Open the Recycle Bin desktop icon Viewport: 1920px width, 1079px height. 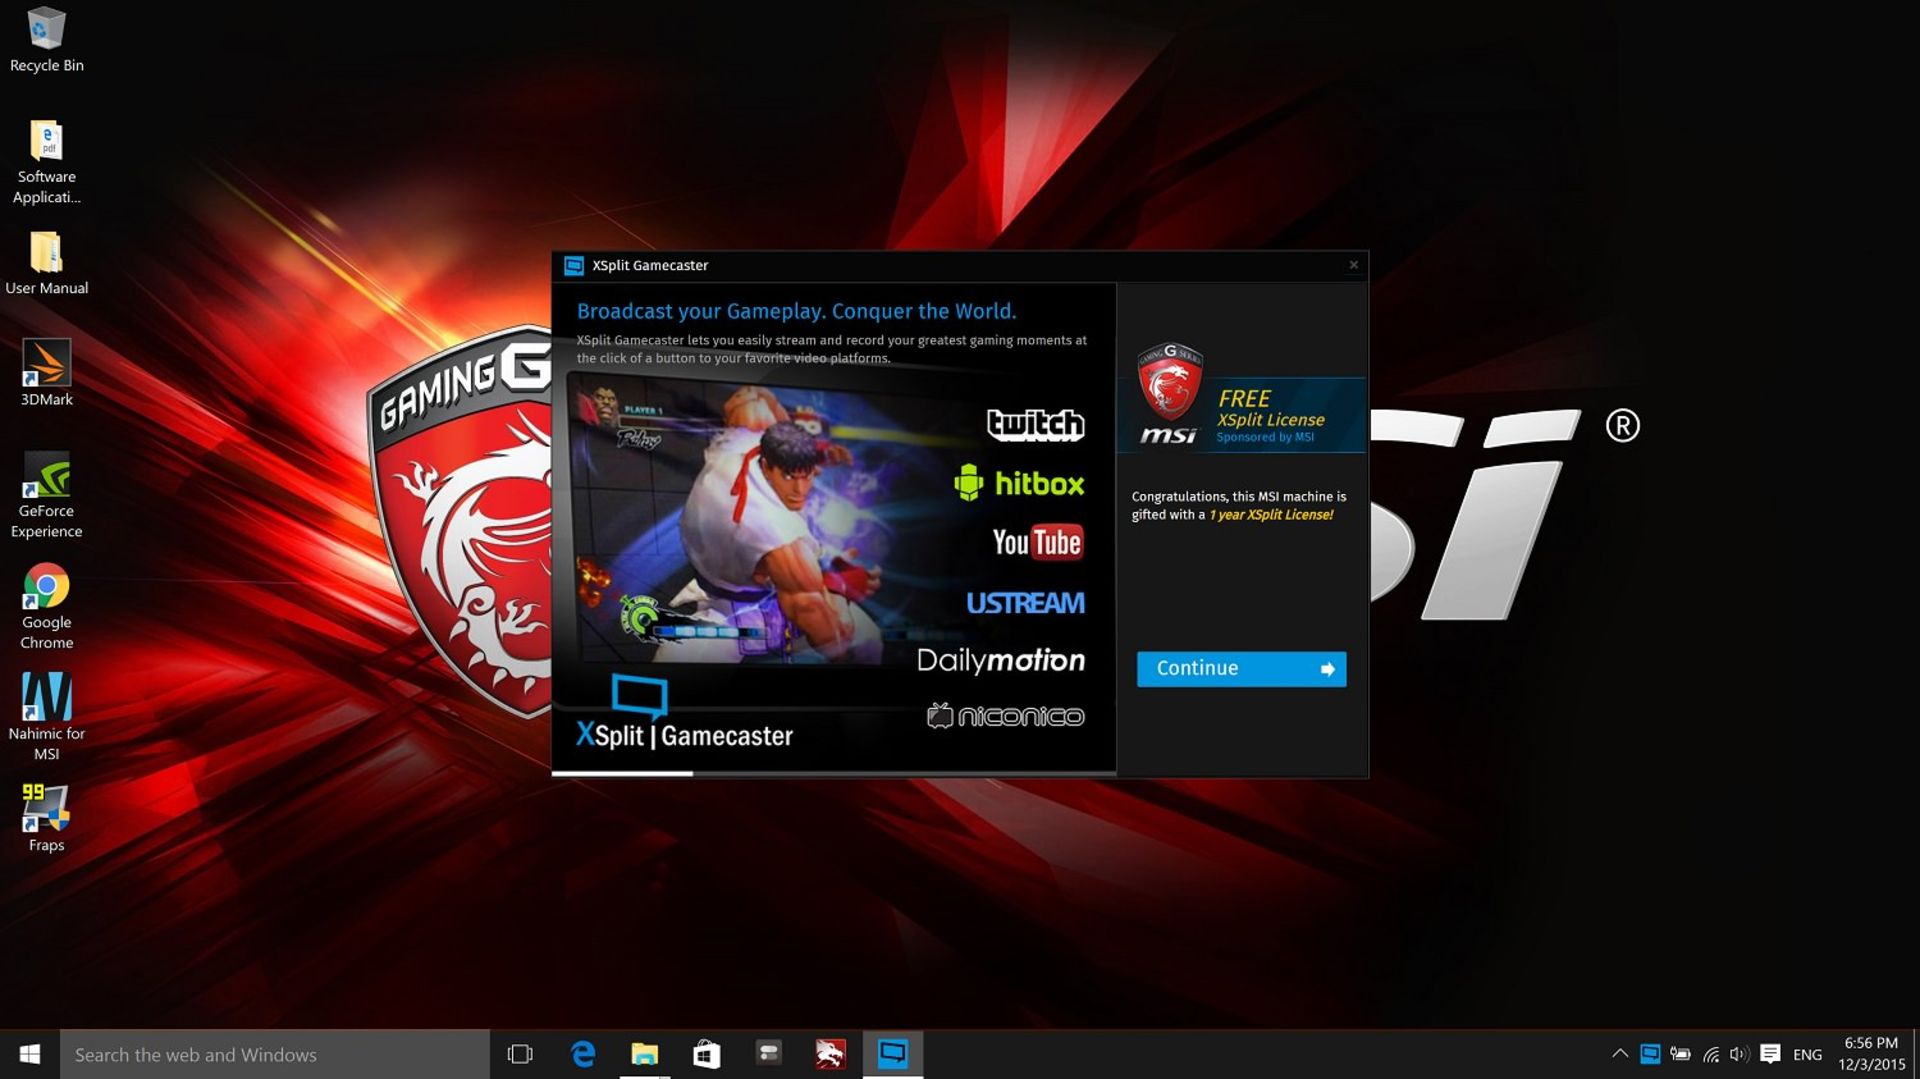46,40
